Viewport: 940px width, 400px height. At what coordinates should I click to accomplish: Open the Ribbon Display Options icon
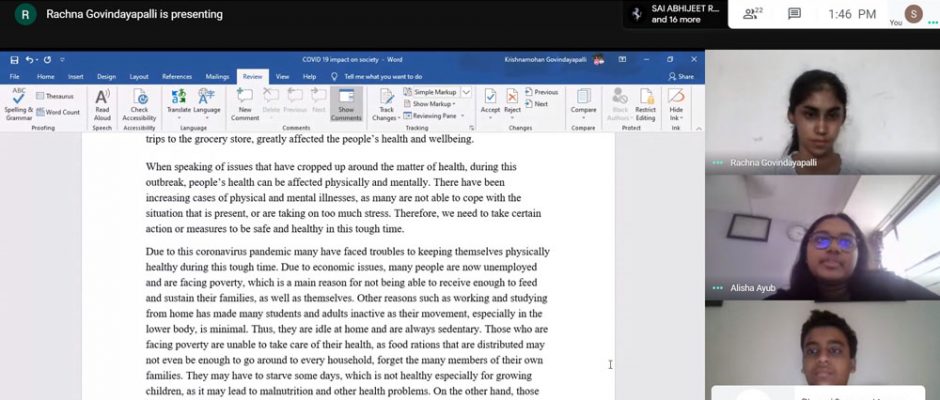pyautogui.click(x=622, y=59)
